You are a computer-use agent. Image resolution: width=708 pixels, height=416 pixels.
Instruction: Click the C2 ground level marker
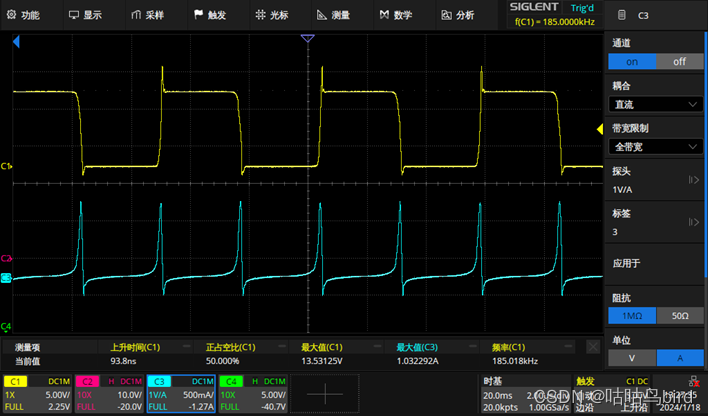click(x=6, y=258)
